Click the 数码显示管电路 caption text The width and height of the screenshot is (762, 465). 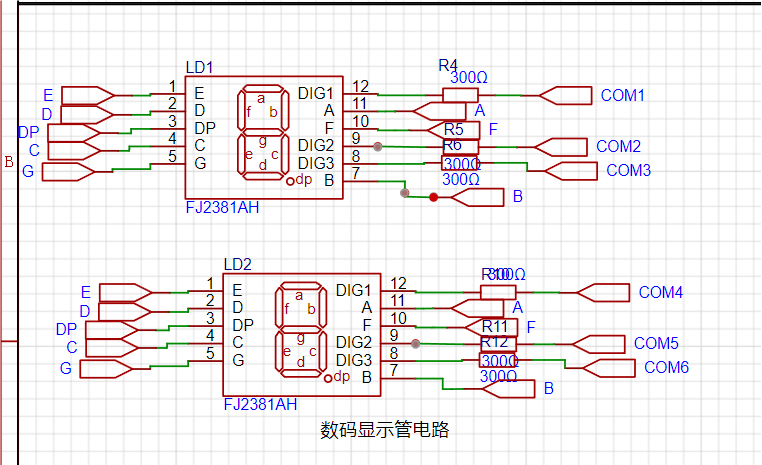(x=384, y=430)
